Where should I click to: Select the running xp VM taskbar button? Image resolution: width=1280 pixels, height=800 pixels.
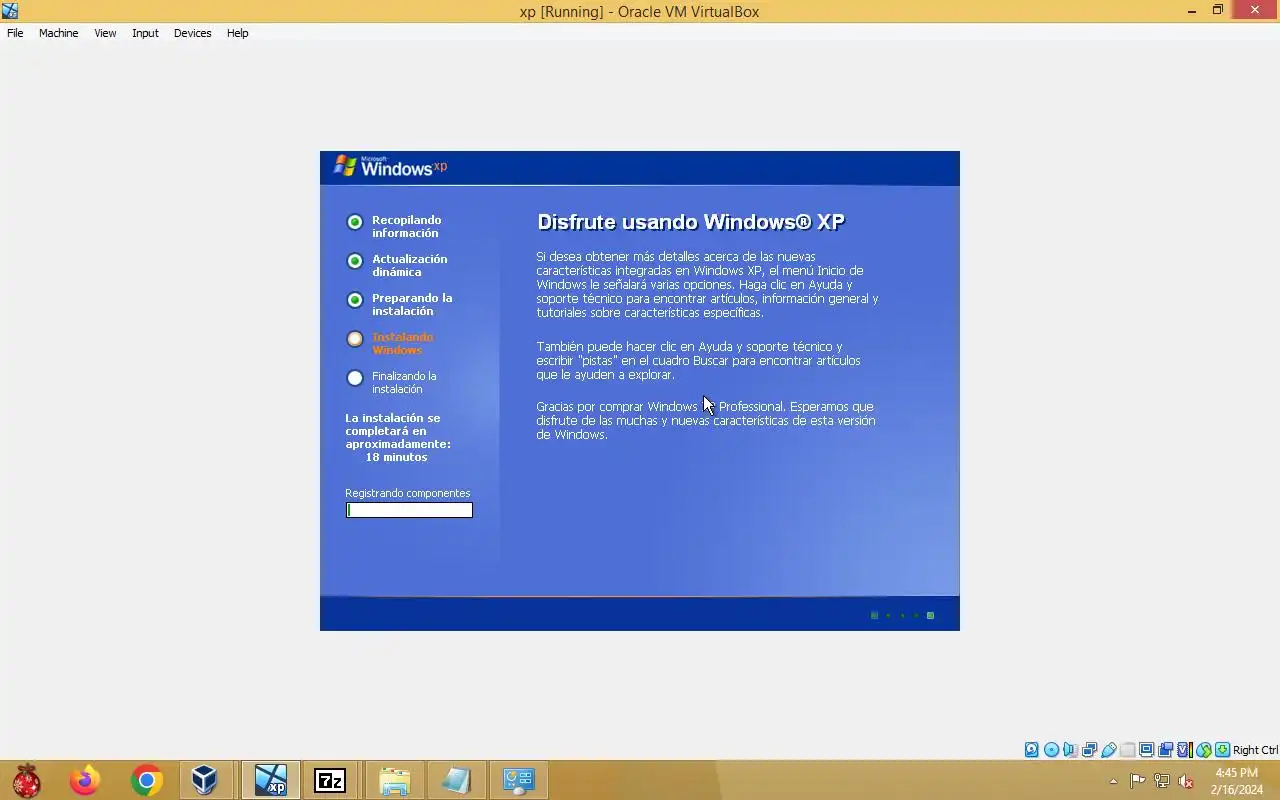pos(270,780)
